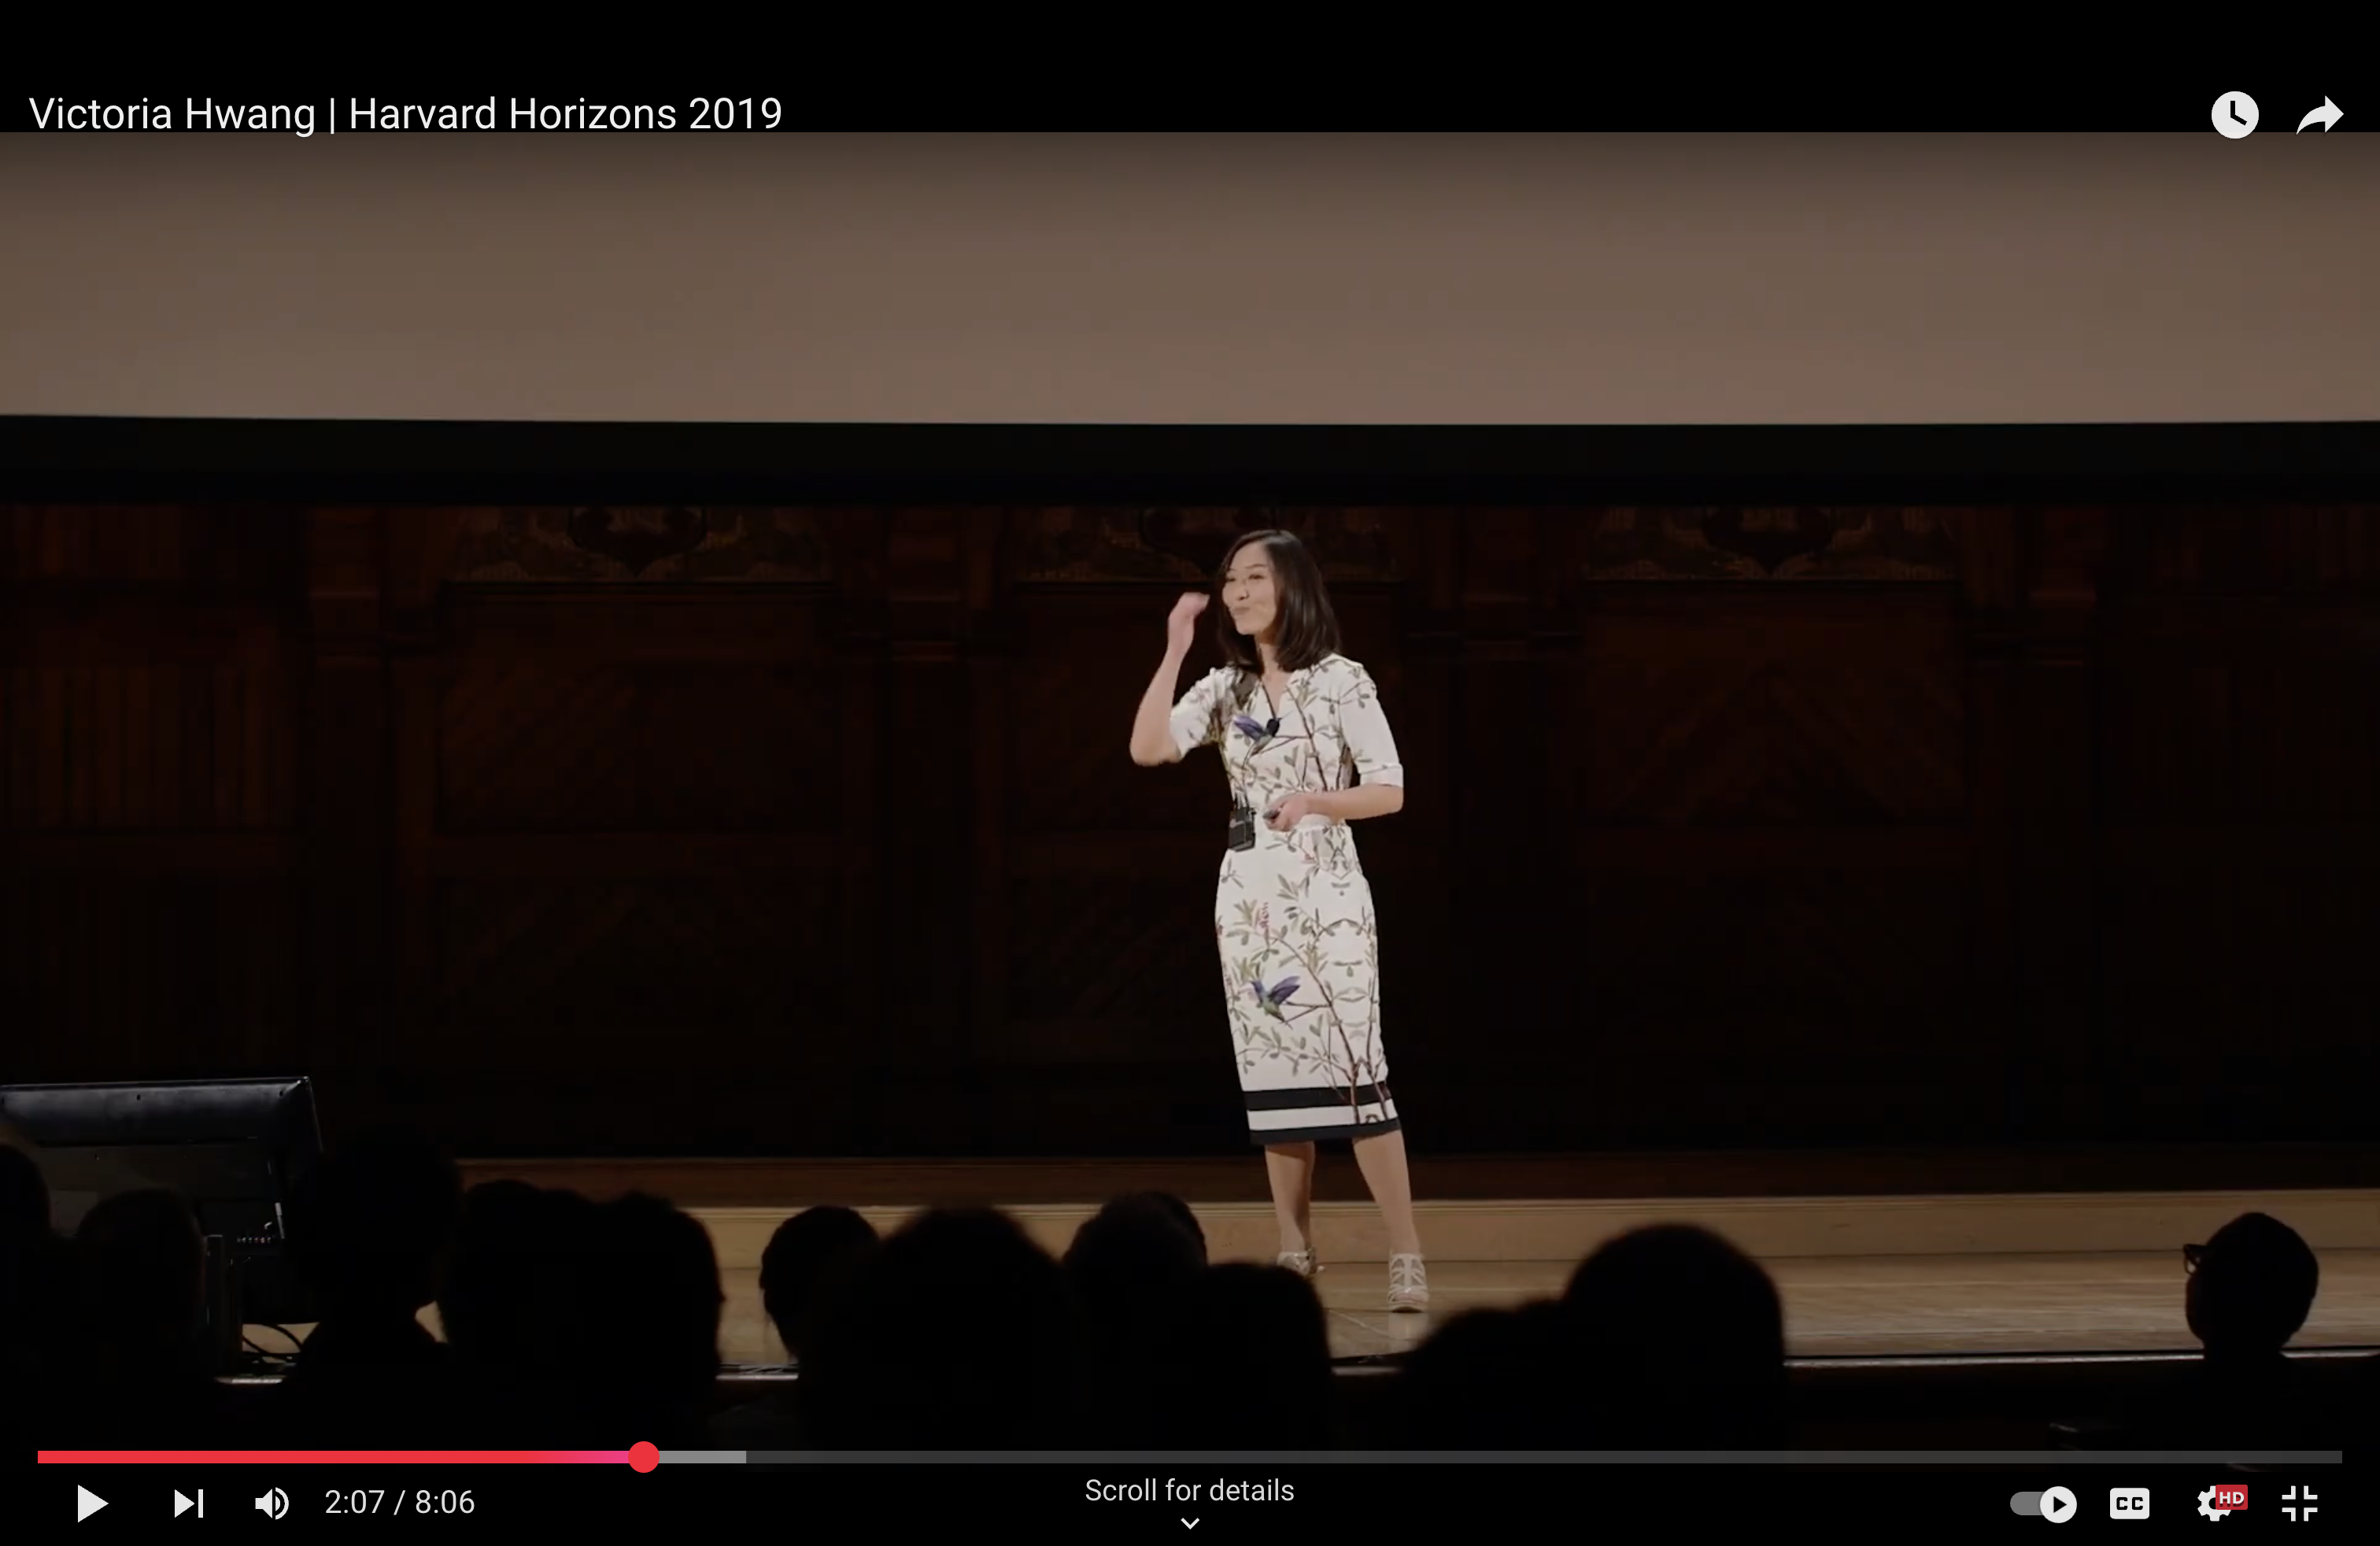Click the red scrubber handle on progress bar
2380x1546 pixels.
click(x=644, y=1457)
